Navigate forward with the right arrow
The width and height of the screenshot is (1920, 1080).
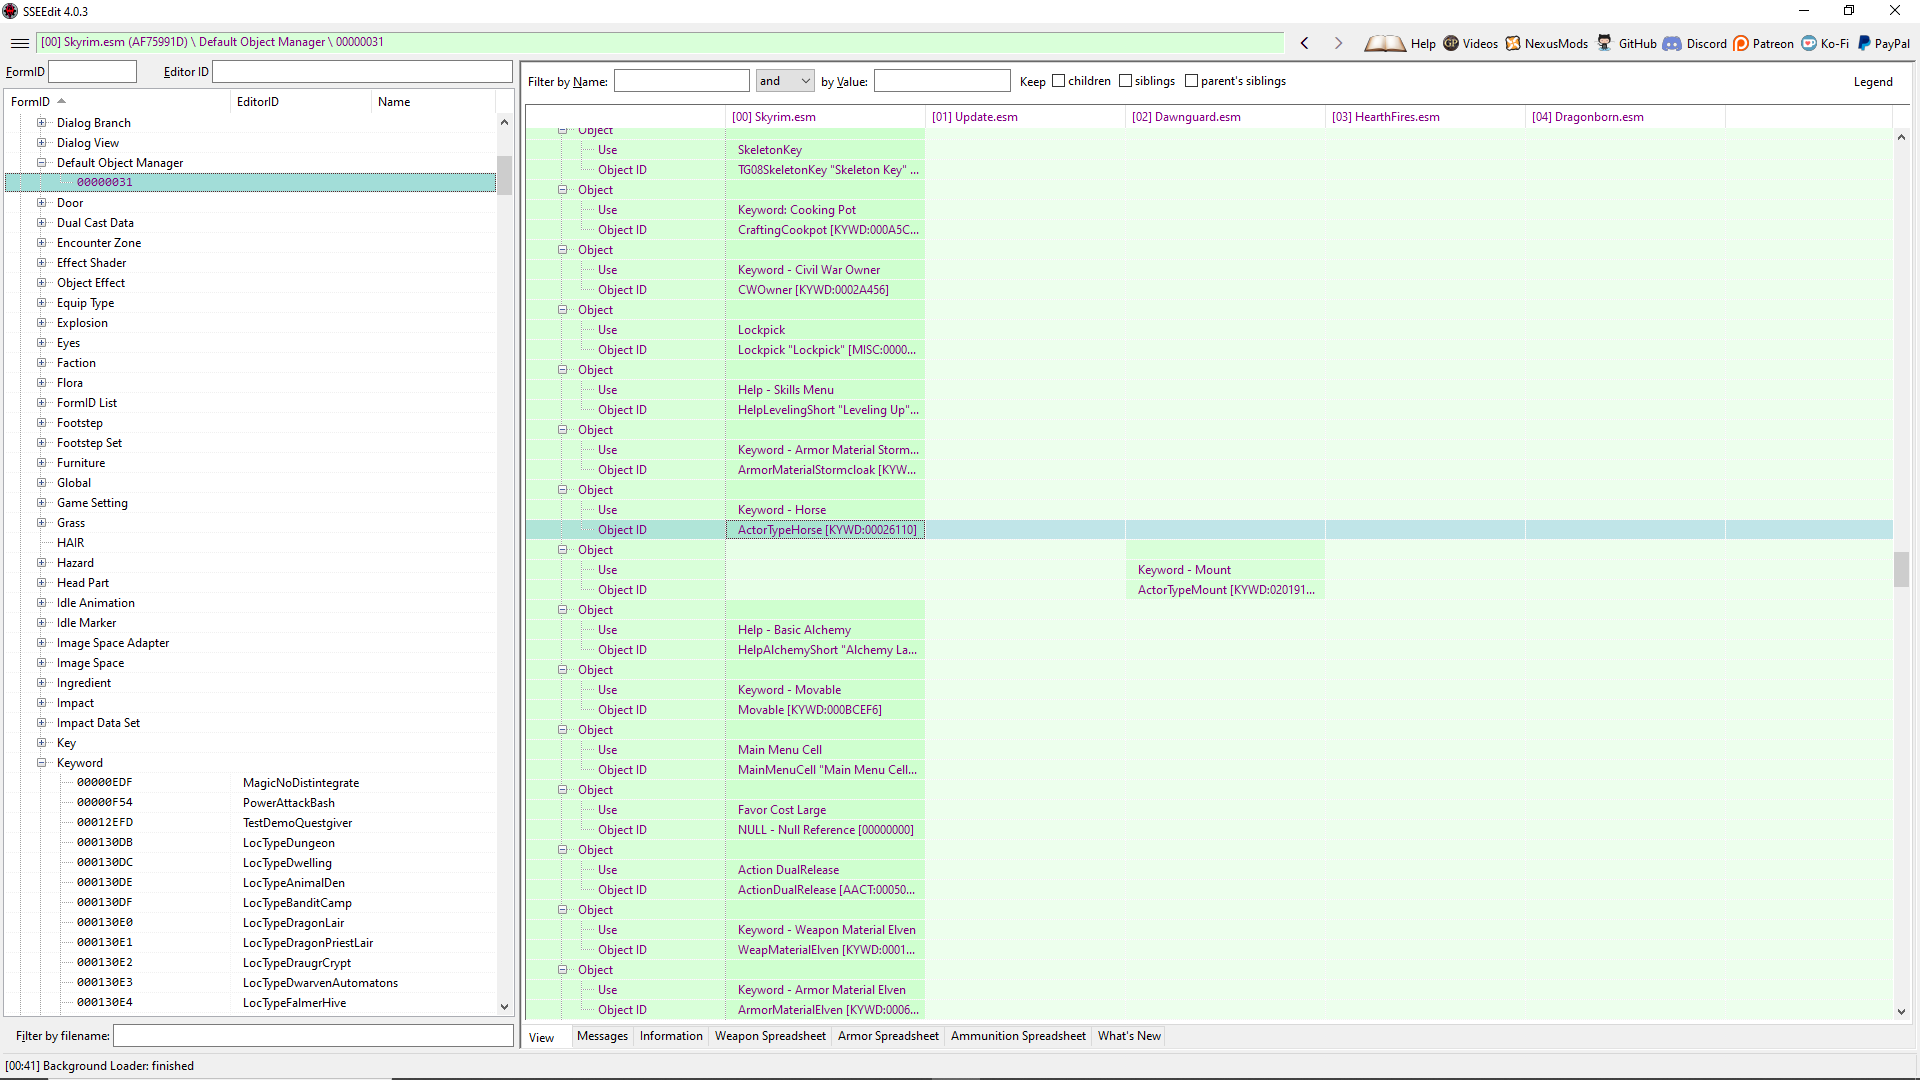1338,43
